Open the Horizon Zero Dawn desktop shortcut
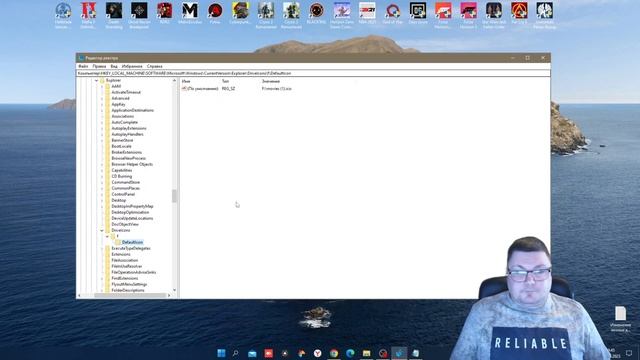This screenshot has width=640, height=360. (342, 16)
